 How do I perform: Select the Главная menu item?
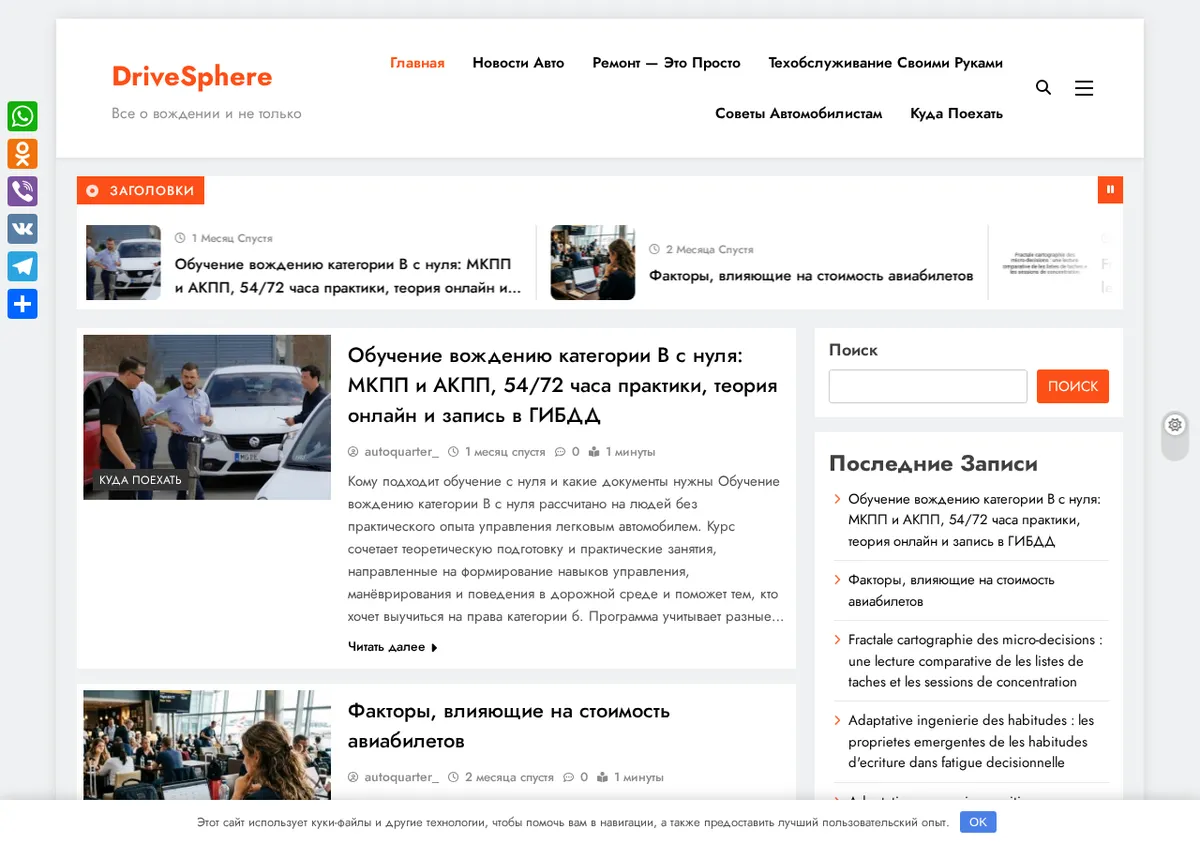click(417, 63)
